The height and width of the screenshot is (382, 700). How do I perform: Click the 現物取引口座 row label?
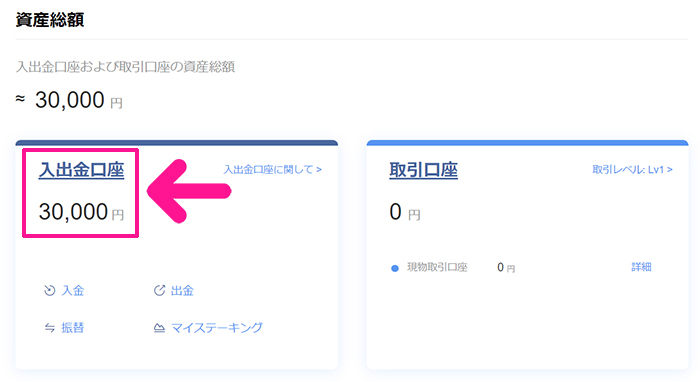[x=437, y=267]
